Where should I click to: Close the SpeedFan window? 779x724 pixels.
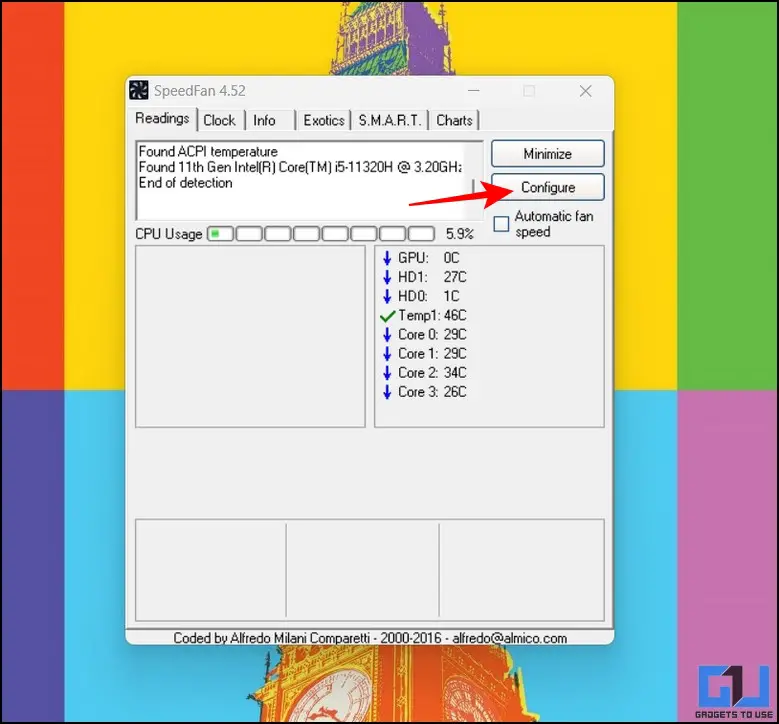click(x=586, y=91)
